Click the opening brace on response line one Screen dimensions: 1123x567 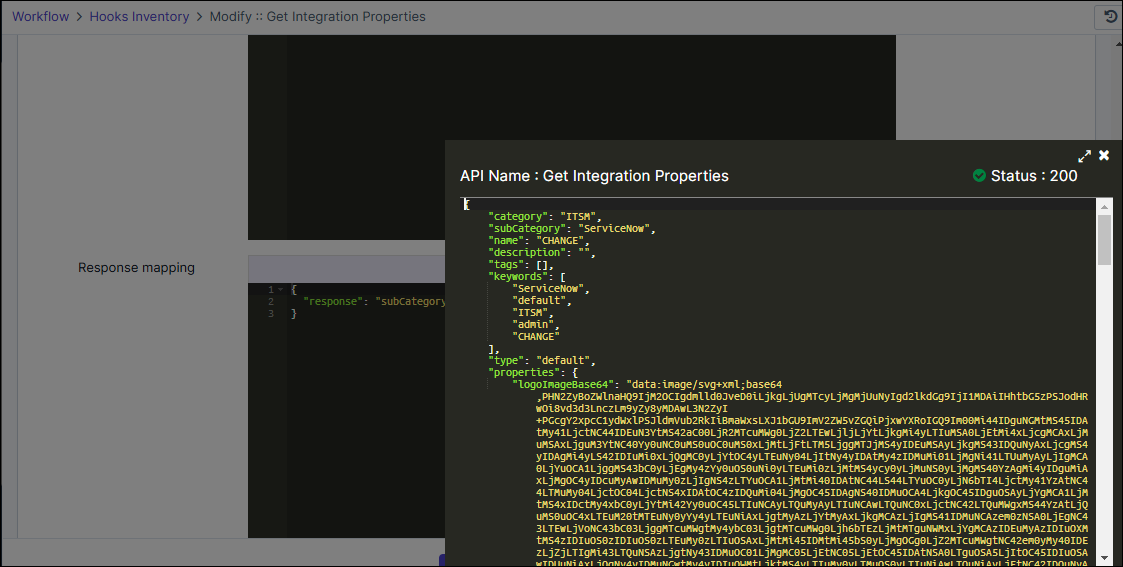466,205
